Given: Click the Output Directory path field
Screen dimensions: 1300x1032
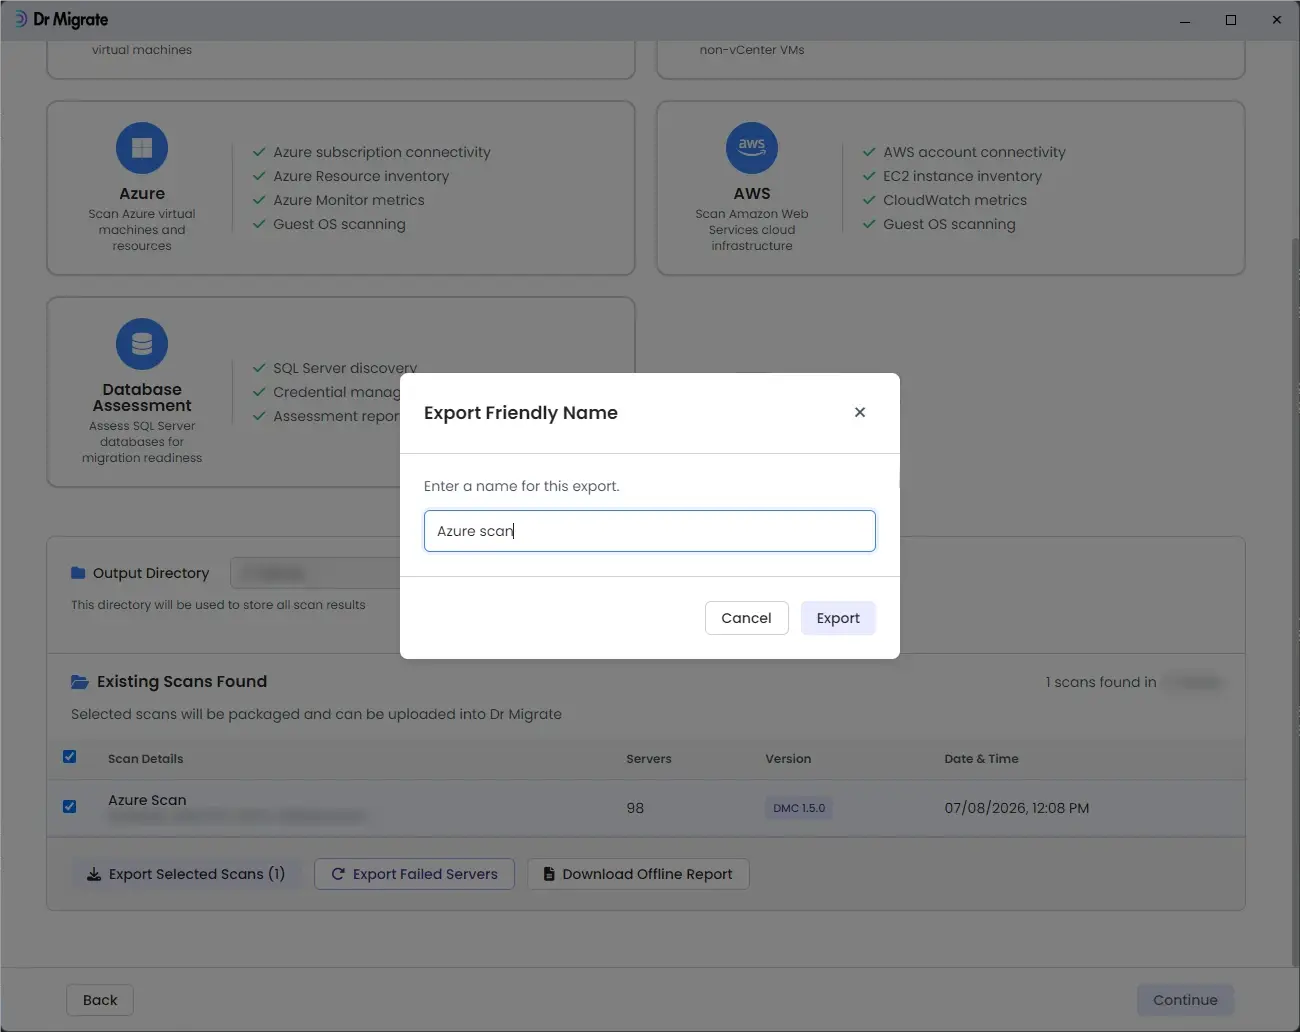Looking at the screenshot, I should [x=315, y=573].
